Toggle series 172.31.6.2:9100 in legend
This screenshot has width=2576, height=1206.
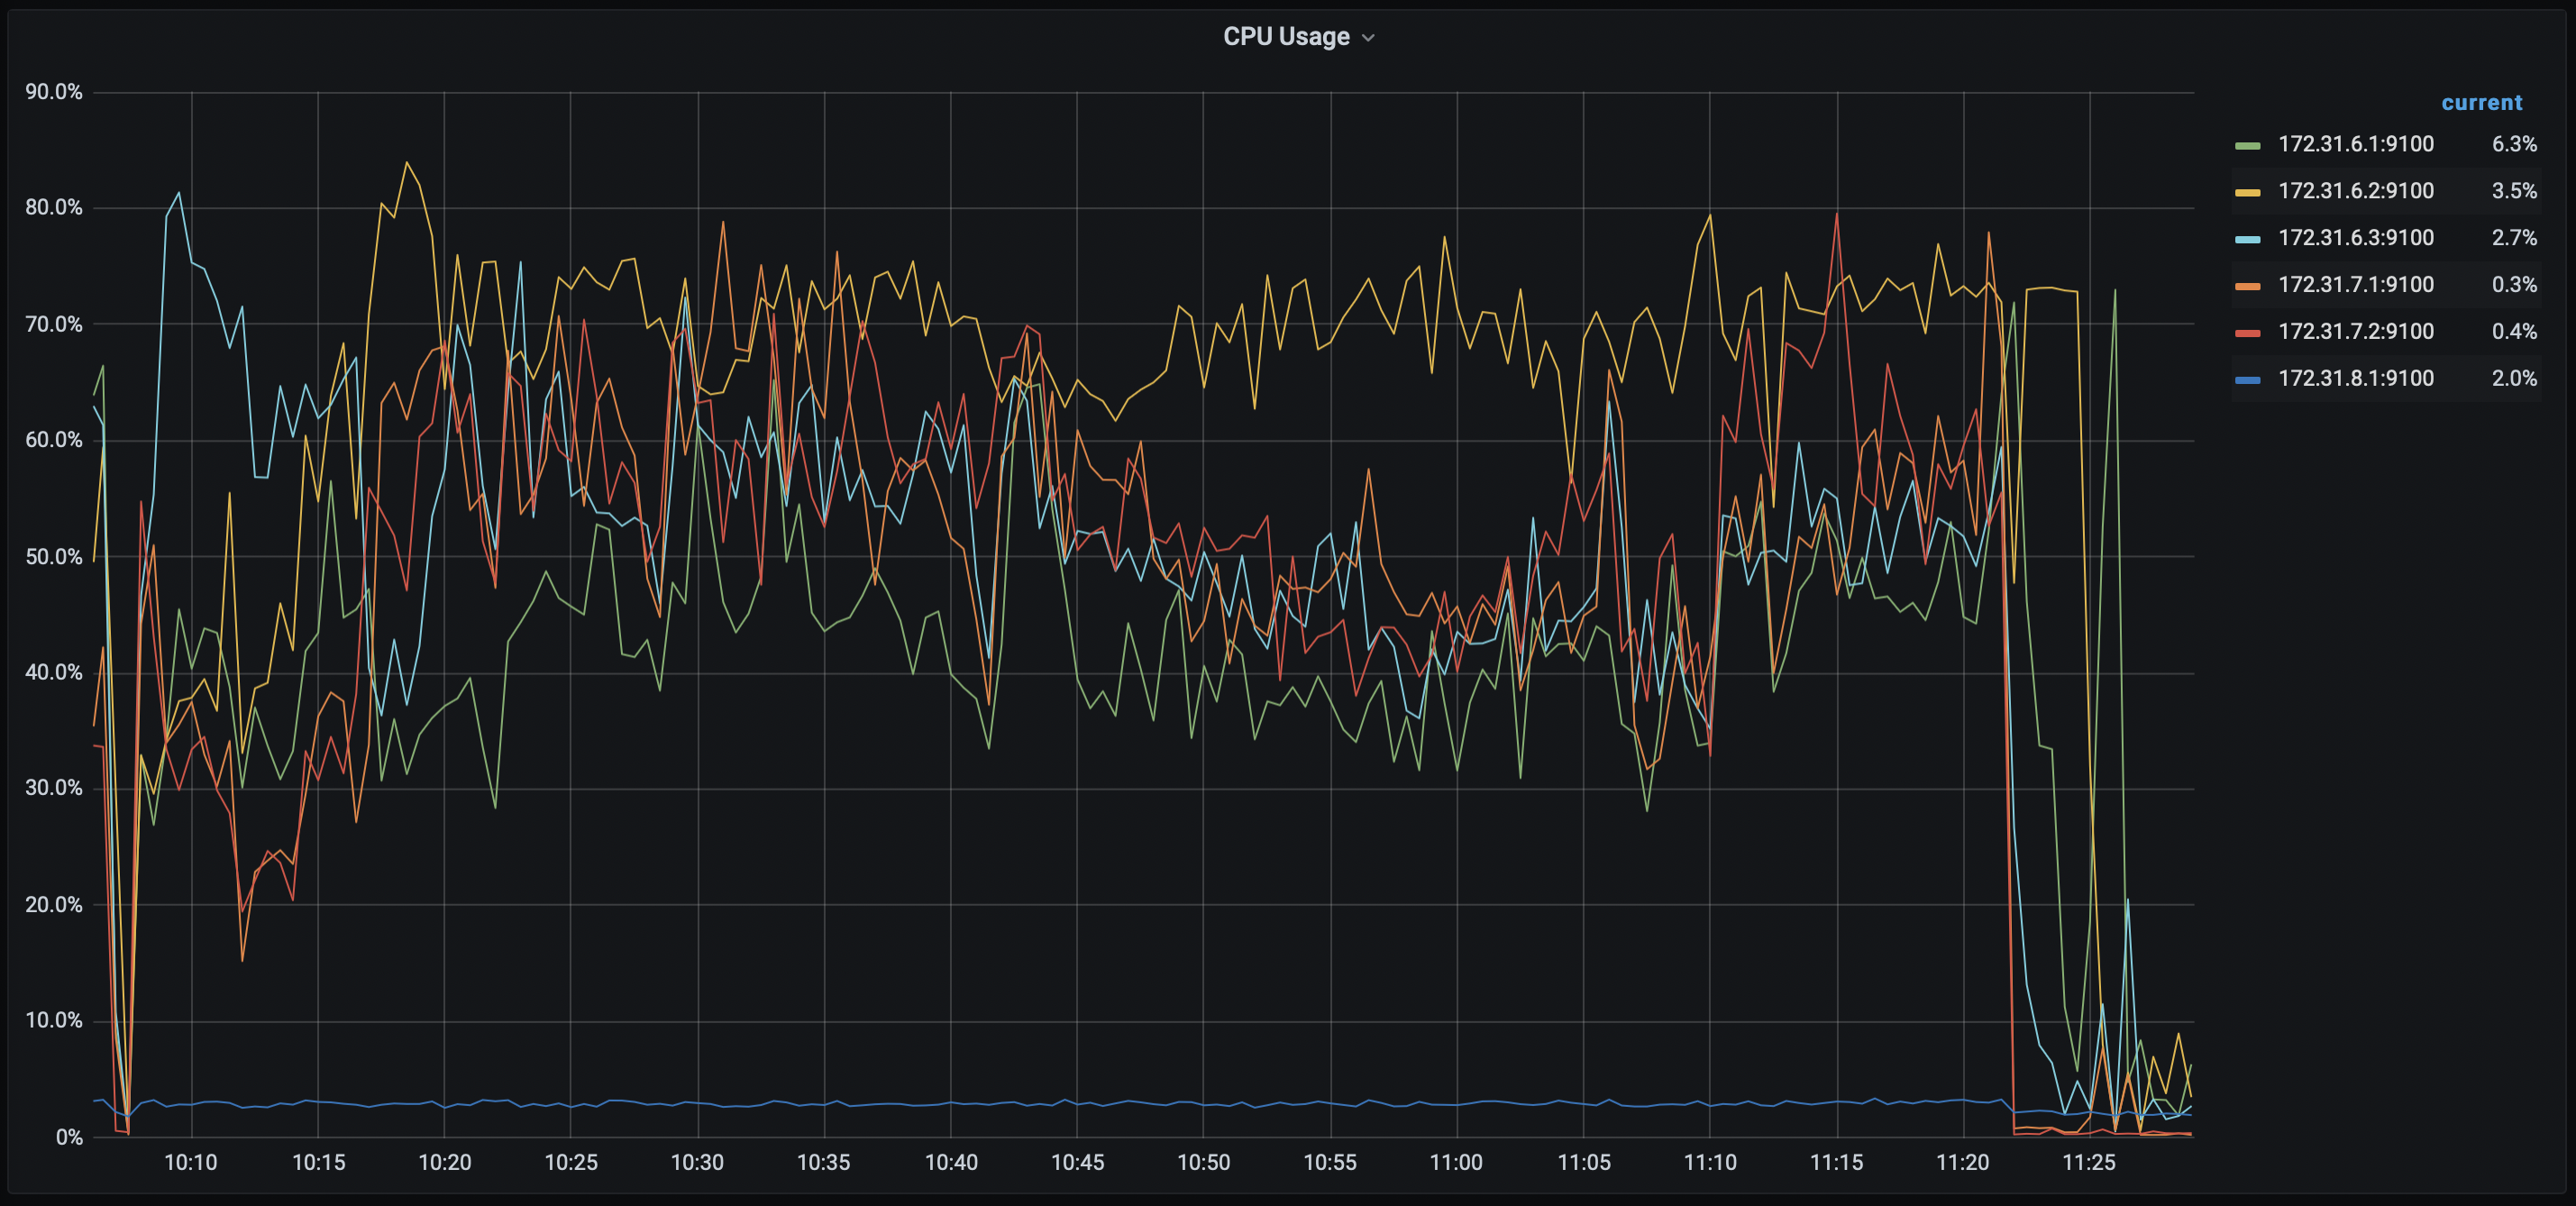point(2355,191)
